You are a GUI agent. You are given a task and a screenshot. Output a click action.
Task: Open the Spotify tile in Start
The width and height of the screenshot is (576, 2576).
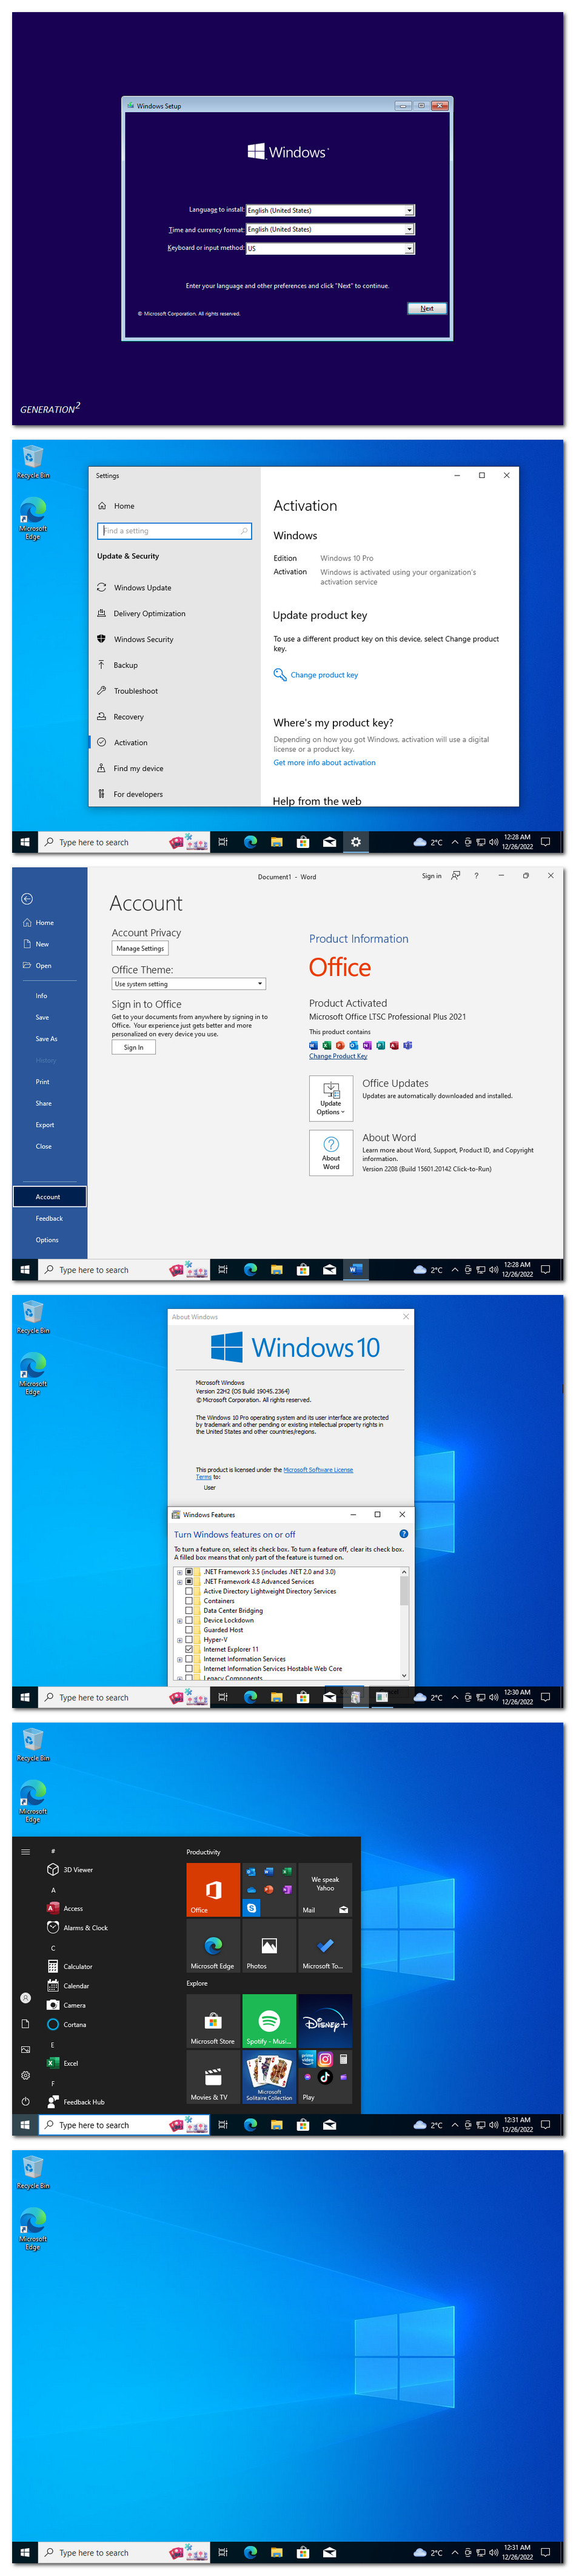tap(269, 2020)
